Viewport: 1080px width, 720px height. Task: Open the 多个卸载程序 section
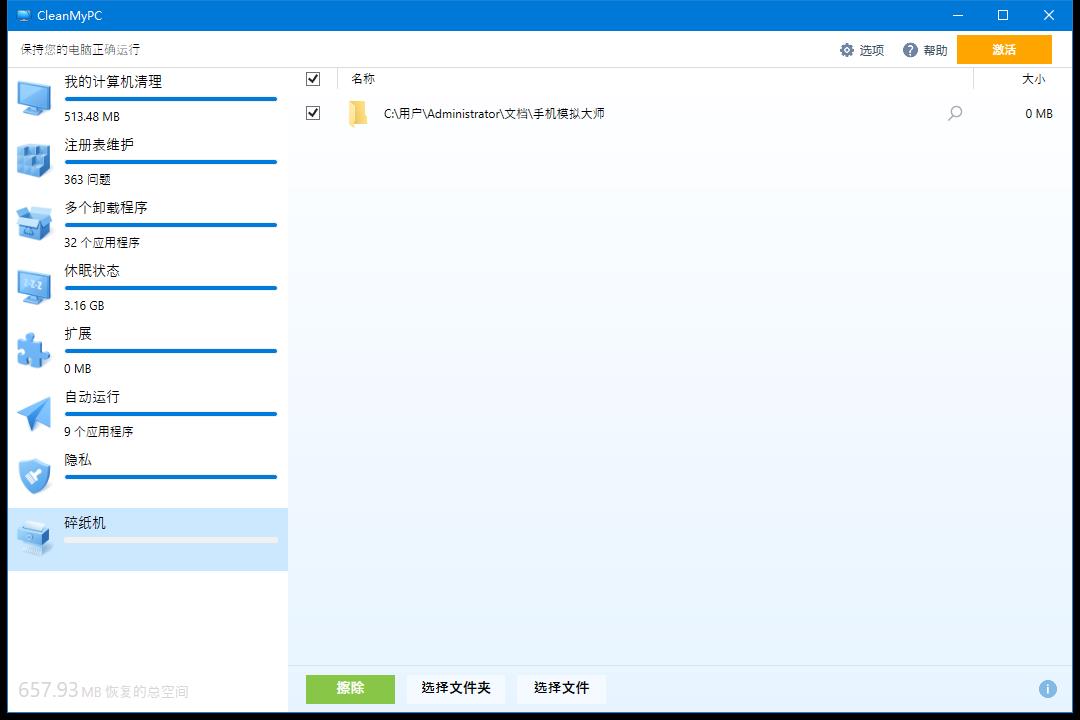147,225
